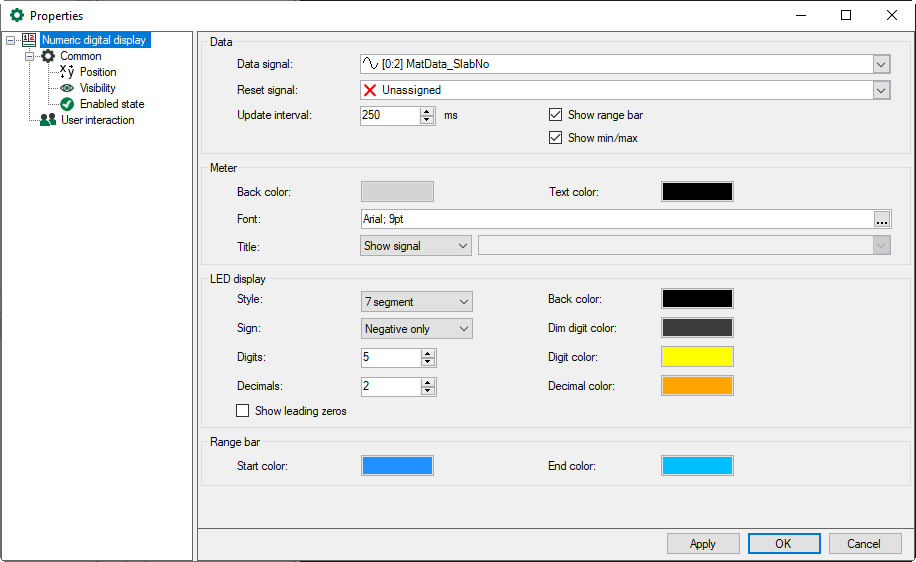Click the Numeric digital display tree icon
The image size is (916, 562).
point(29,40)
